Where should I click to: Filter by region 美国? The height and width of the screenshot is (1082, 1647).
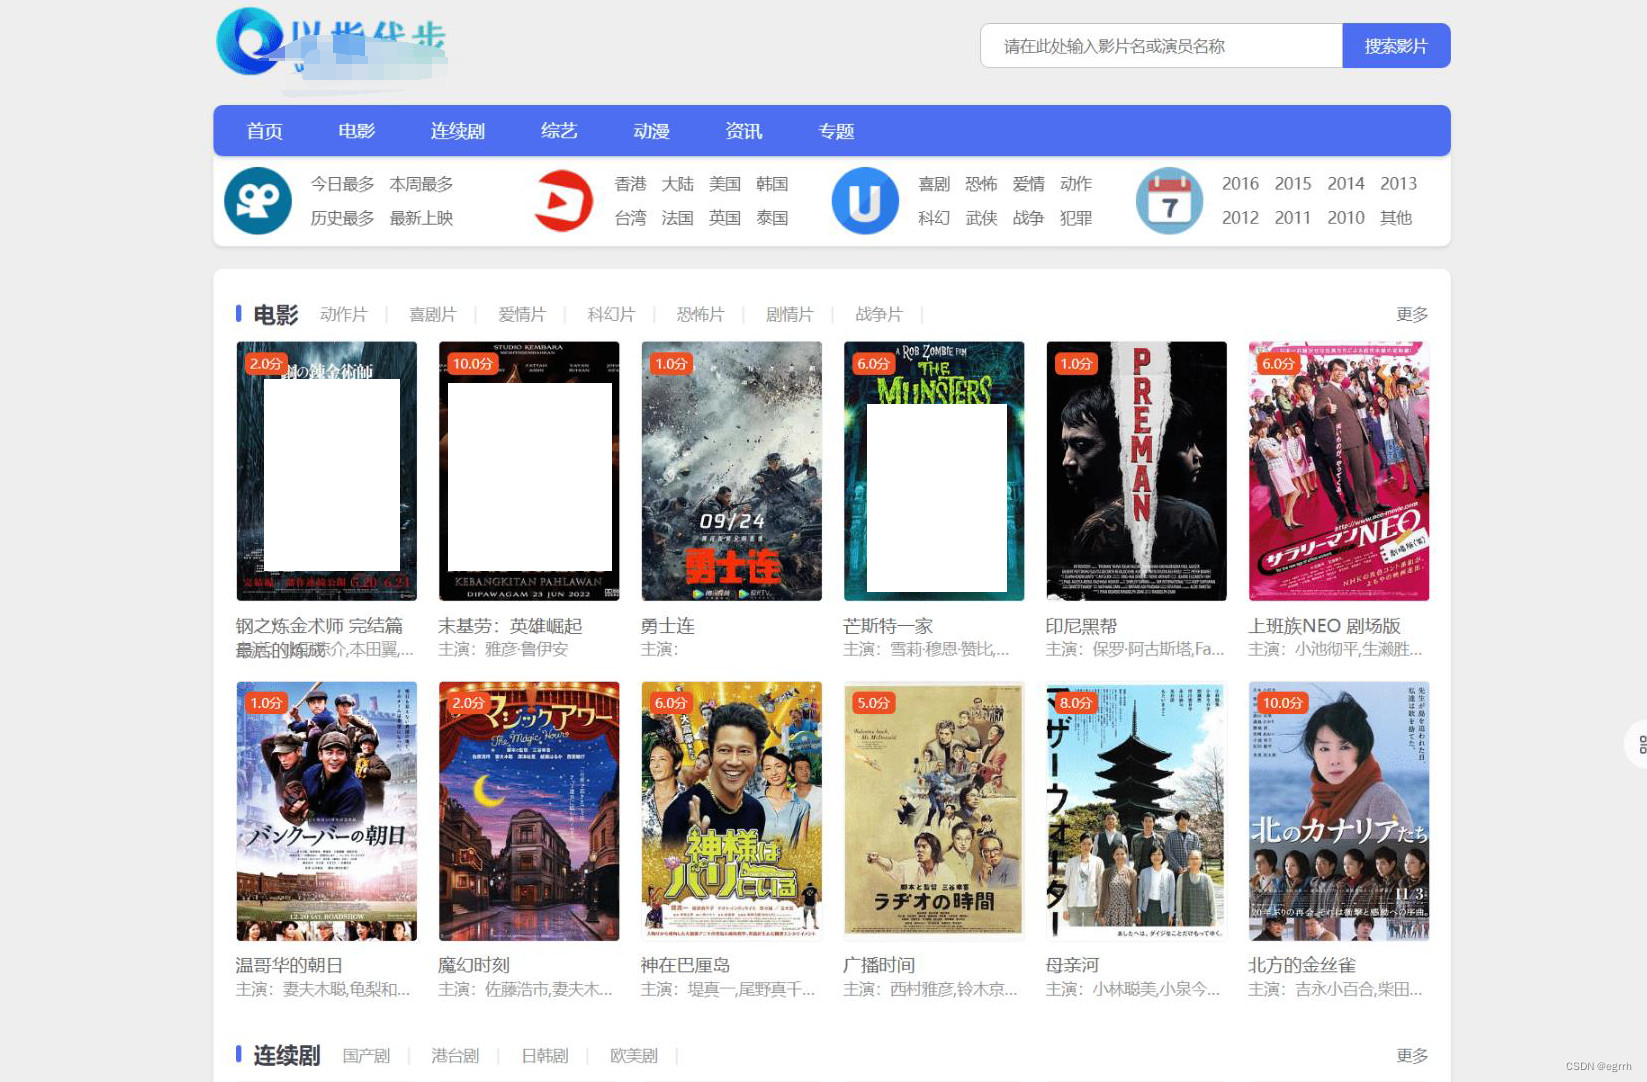pyautogui.click(x=725, y=184)
